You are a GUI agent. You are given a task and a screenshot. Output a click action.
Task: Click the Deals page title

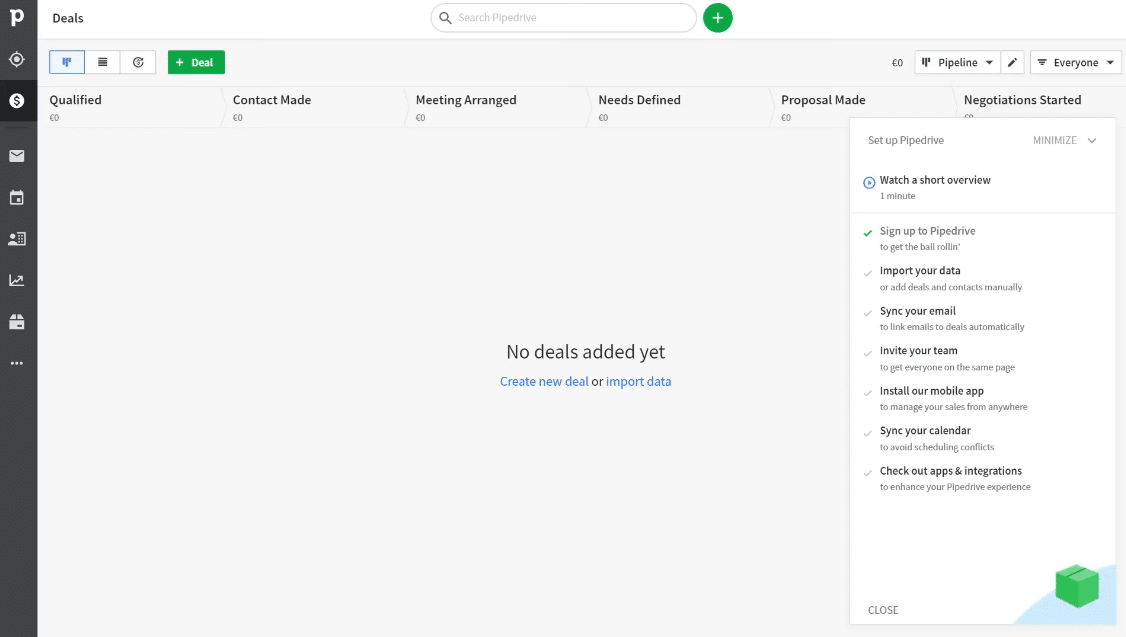click(x=68, y=18)
